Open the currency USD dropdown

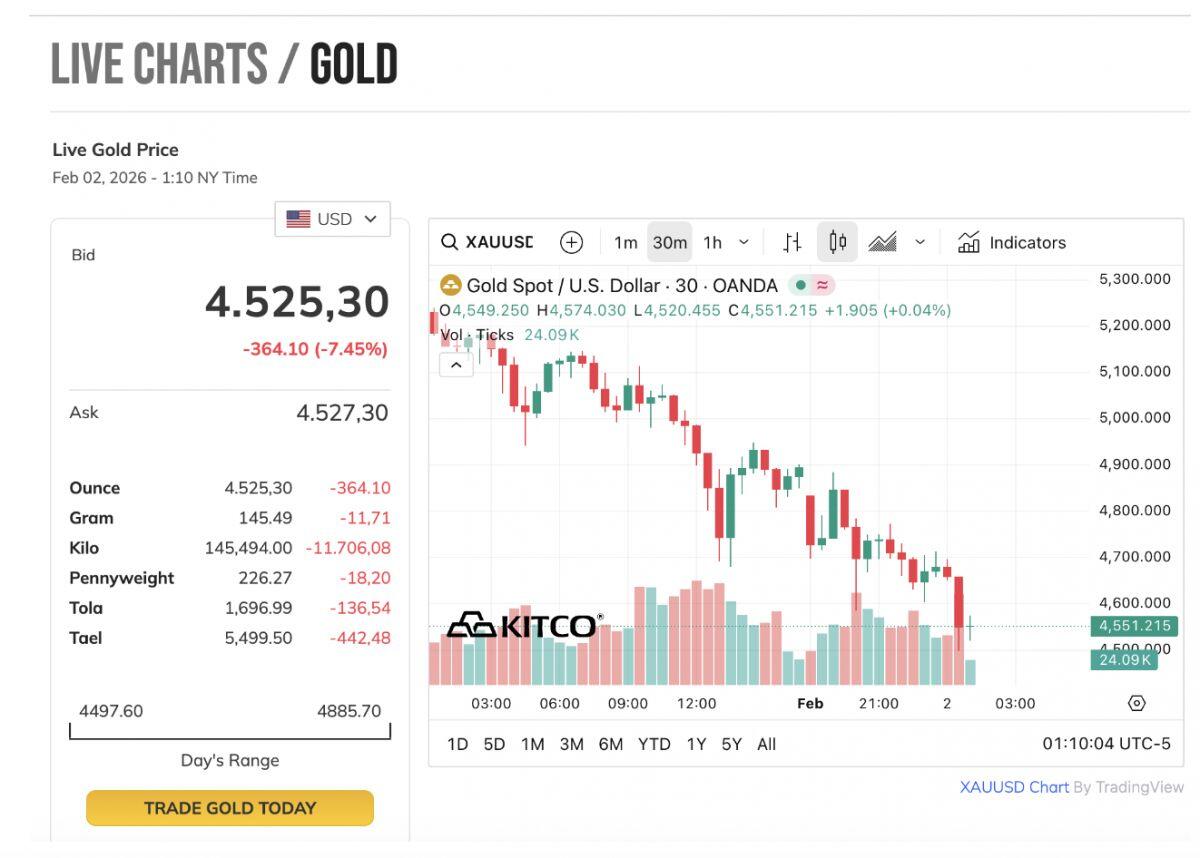[332, 218]
